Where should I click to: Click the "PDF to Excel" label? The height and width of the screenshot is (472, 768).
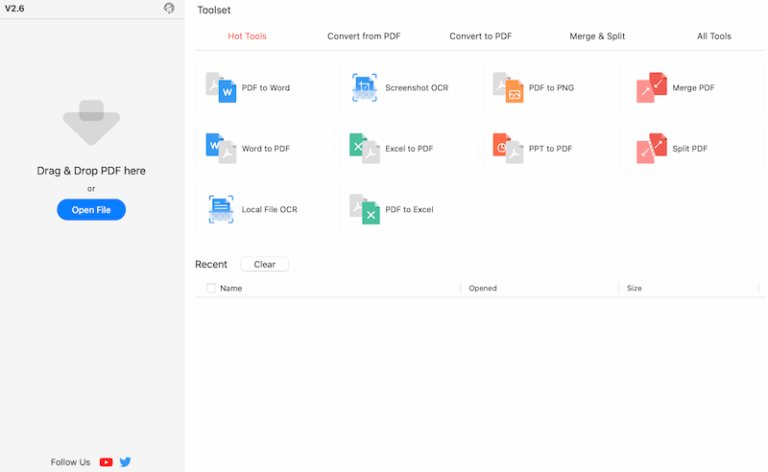pos(409,210)
